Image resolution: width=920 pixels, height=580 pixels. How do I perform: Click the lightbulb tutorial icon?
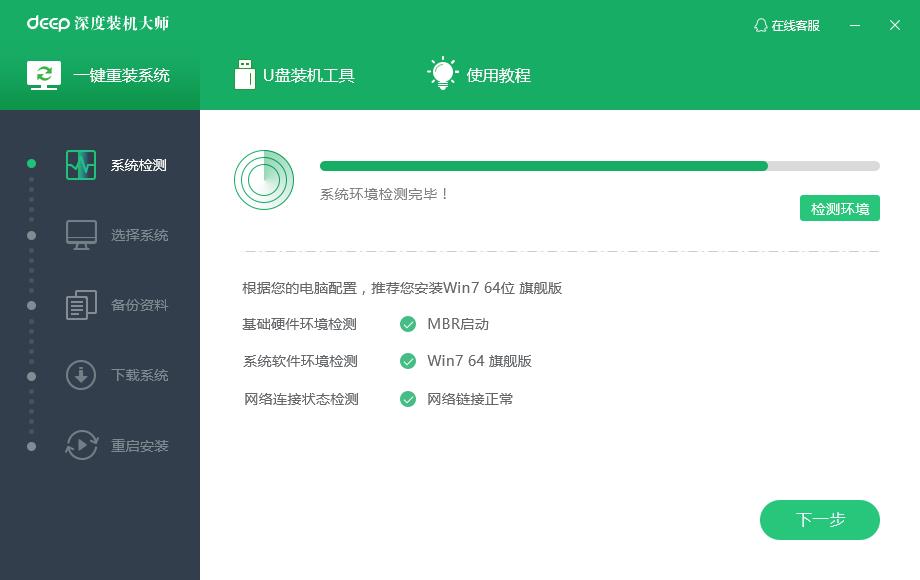(443, 75)
